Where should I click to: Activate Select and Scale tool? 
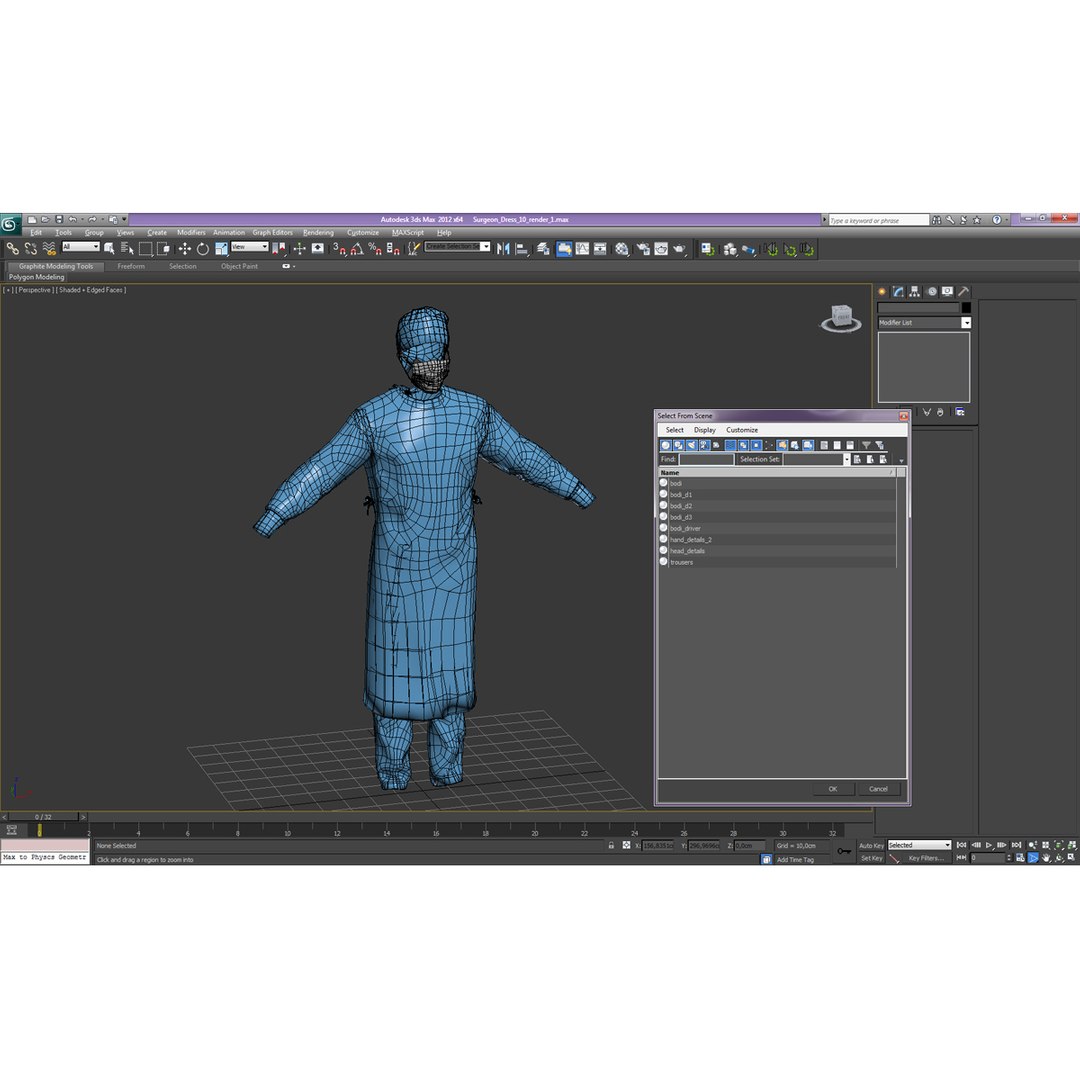[x=221, y=249]
